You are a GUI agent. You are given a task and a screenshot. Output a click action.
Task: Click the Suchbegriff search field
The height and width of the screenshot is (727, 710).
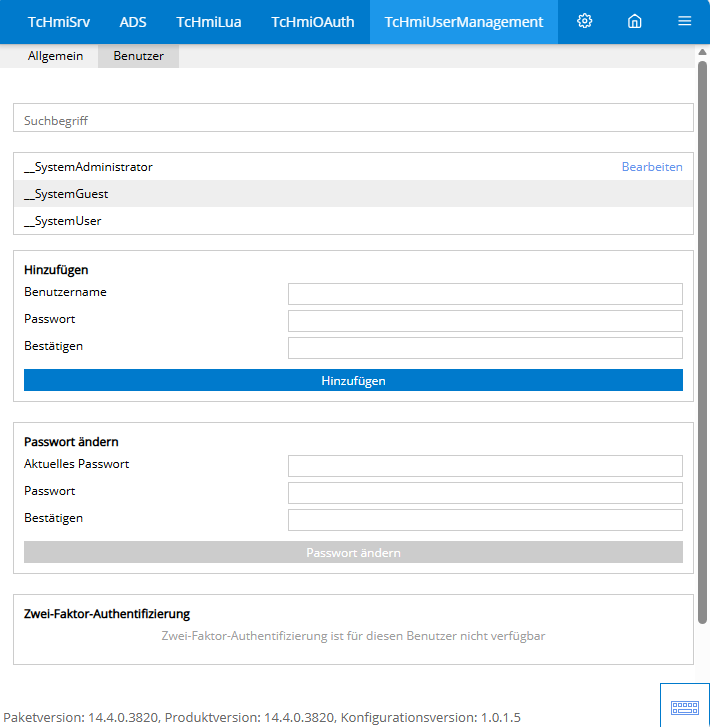click(x=352, y=120)
